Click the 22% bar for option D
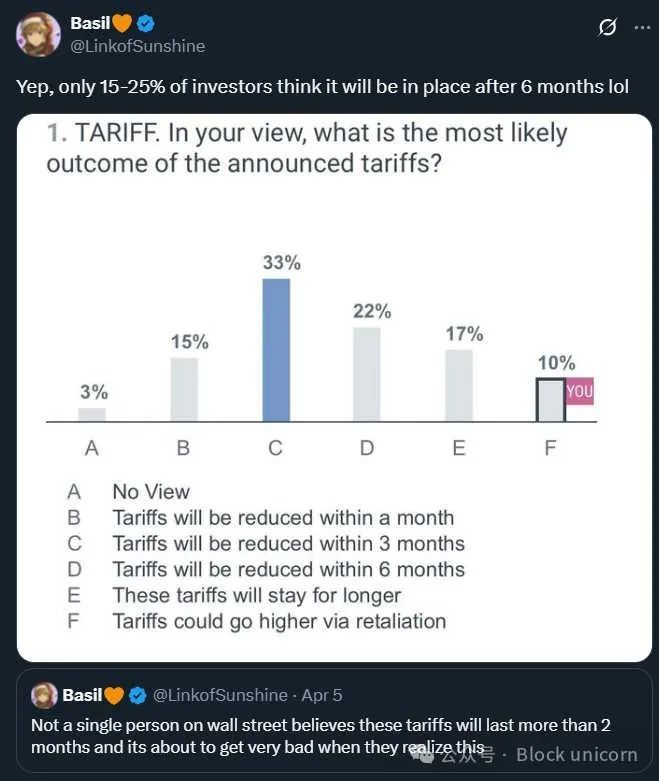The width and height of the screenshot is (659, 781). [x=367, y=374]
